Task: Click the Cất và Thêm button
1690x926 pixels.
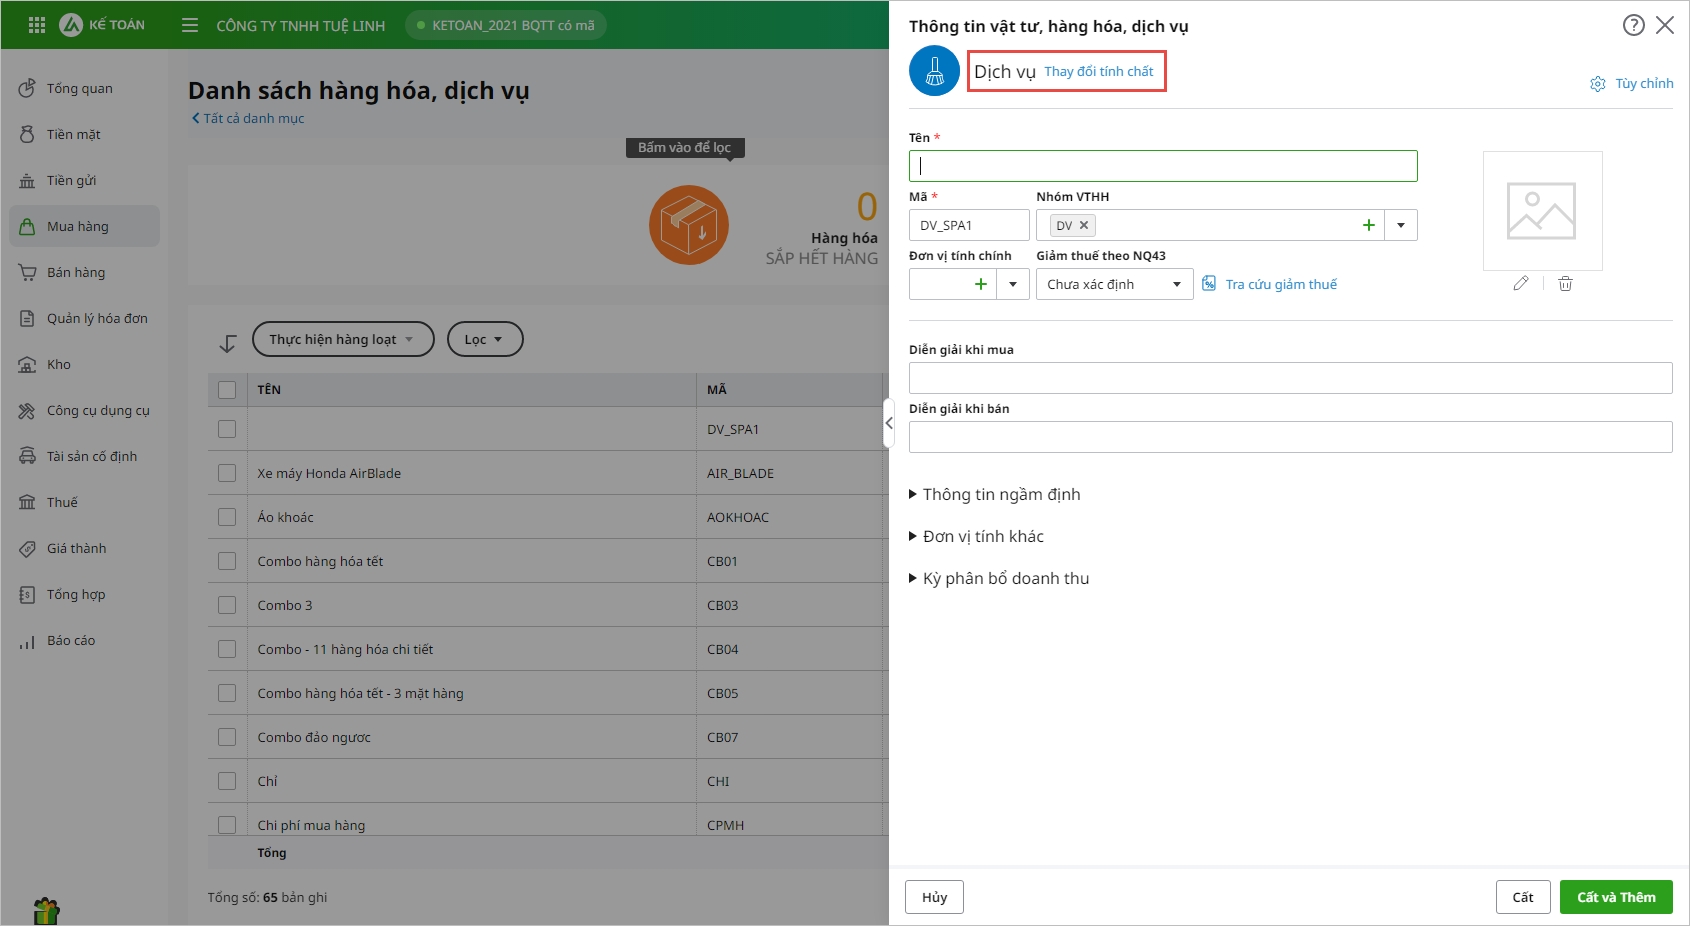Action: (1616, 897)
